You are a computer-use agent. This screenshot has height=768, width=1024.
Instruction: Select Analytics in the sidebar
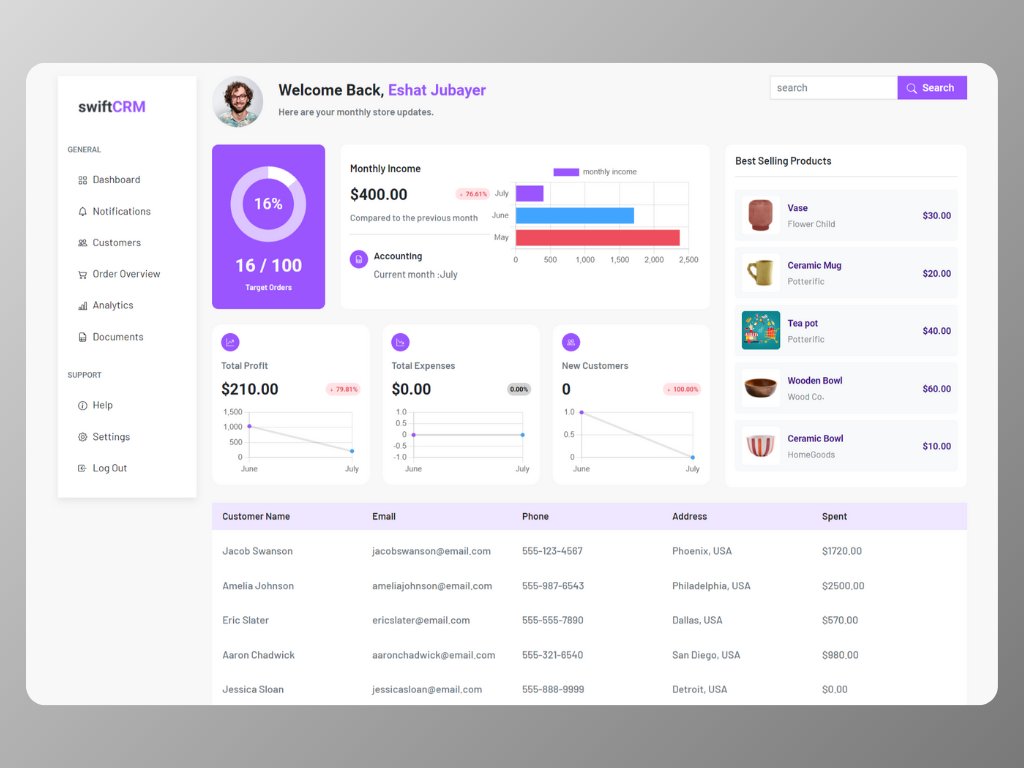coord(112,305)
